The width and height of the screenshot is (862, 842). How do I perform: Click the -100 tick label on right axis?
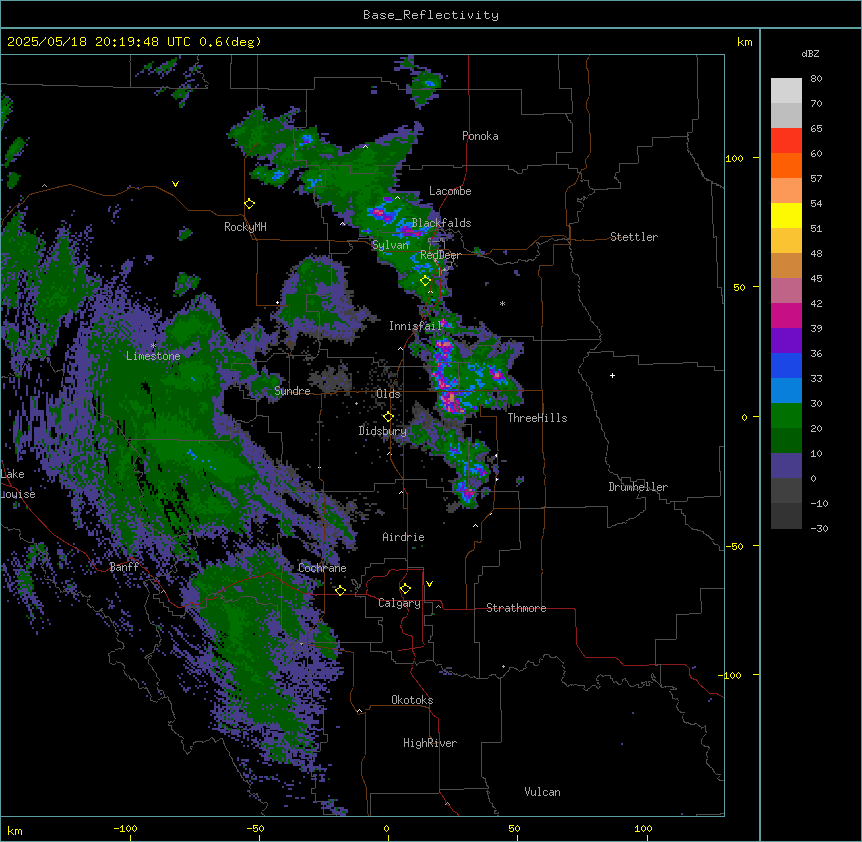pos(731,675)
